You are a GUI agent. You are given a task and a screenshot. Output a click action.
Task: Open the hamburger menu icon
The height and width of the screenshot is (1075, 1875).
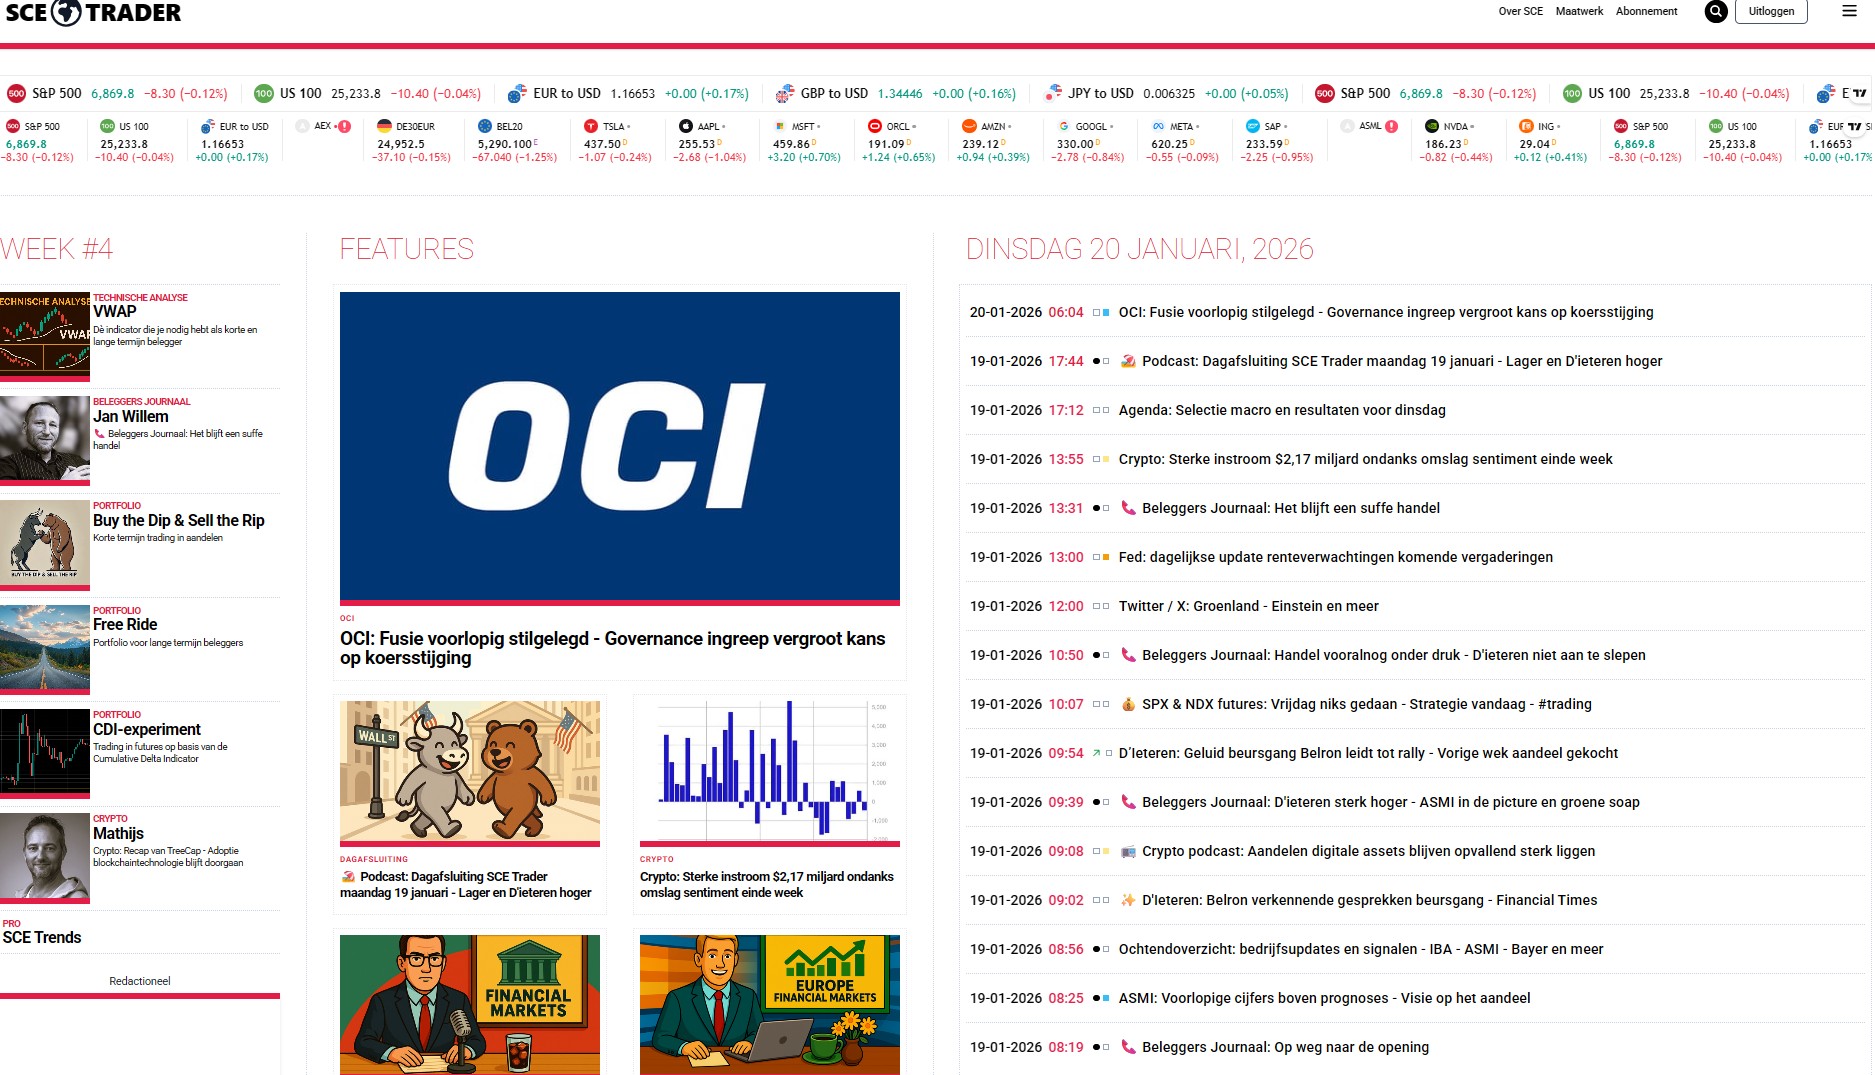pyautogui.click(x=1849, y=11)
